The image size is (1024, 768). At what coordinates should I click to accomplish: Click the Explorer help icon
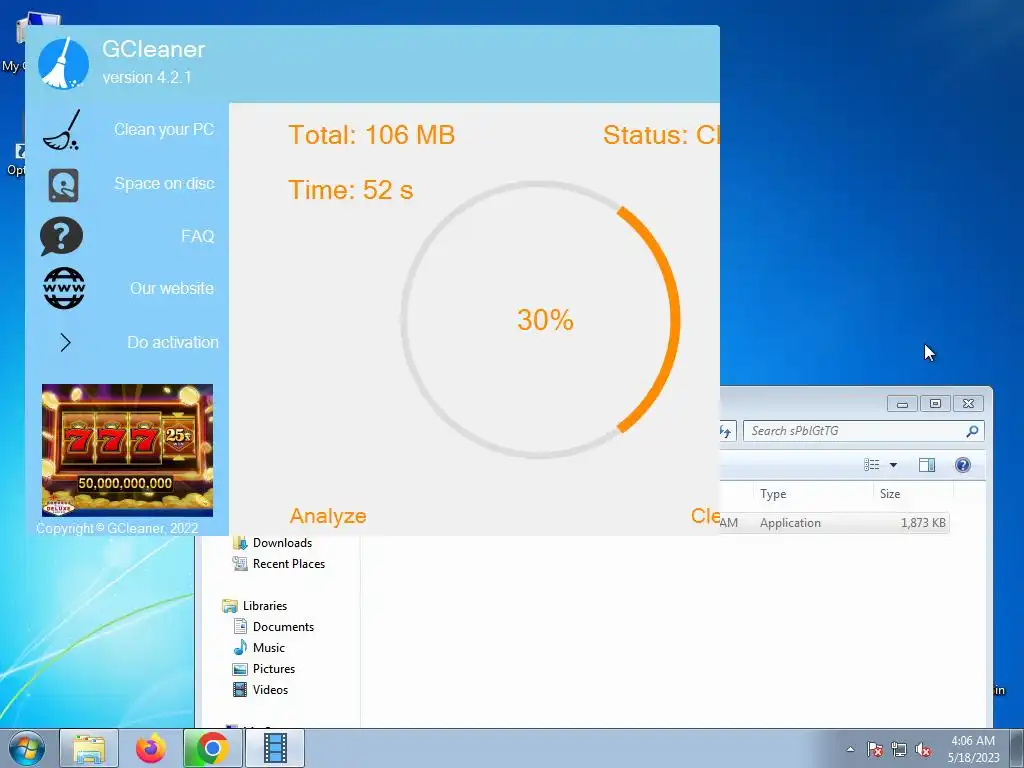pos(963,465)
